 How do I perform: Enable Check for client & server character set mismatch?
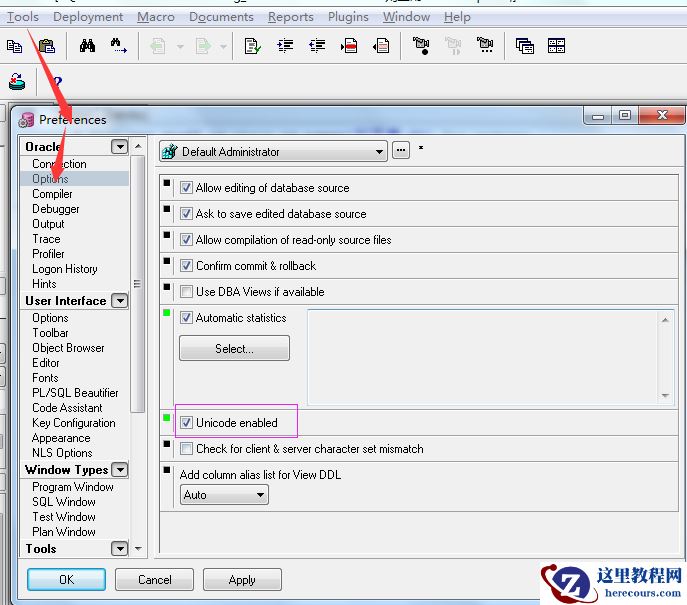tap(186, 449)
